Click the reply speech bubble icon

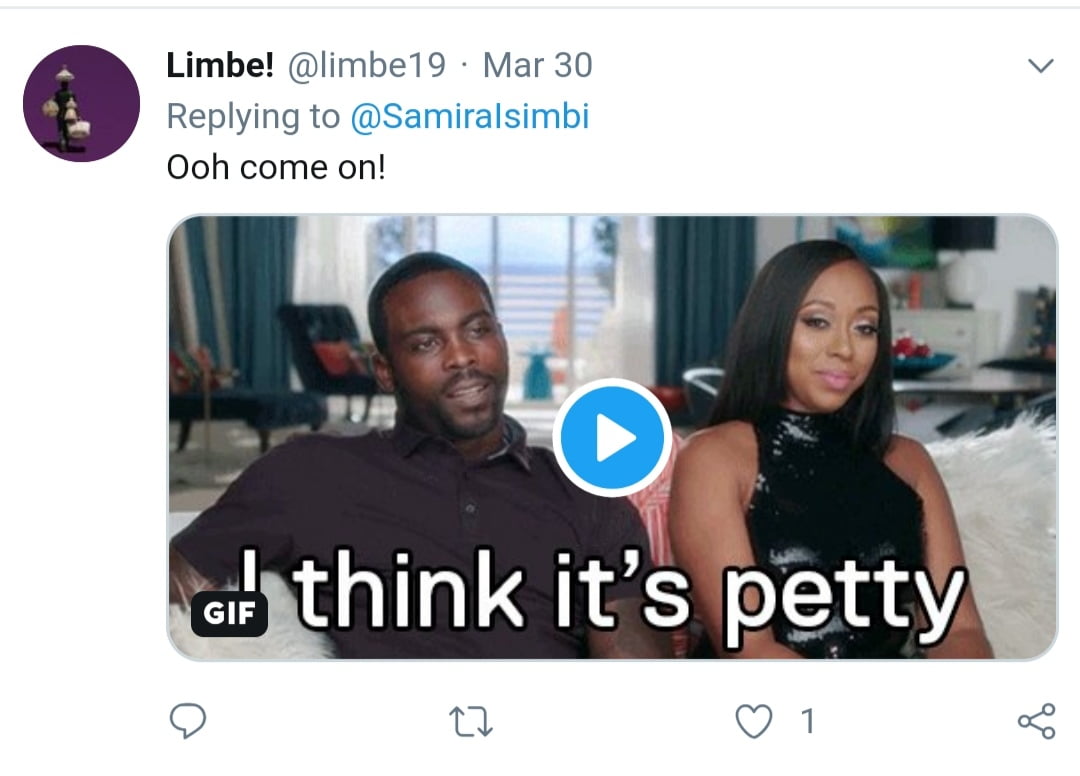coord(187,721)
